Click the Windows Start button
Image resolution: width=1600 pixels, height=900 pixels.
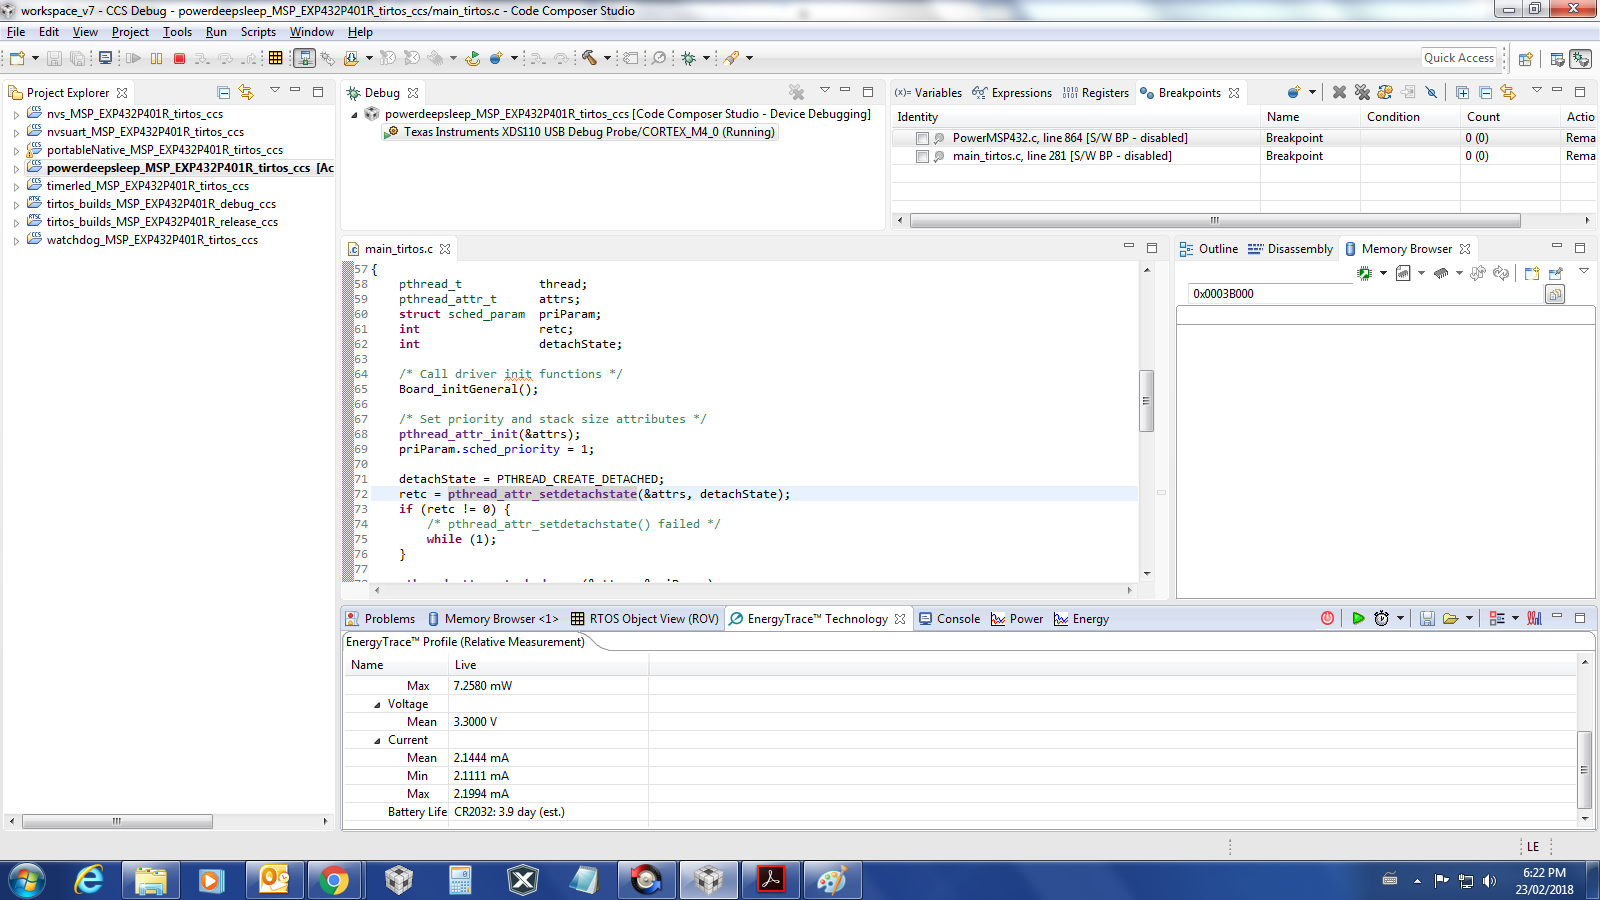click(x=27, y=880)
